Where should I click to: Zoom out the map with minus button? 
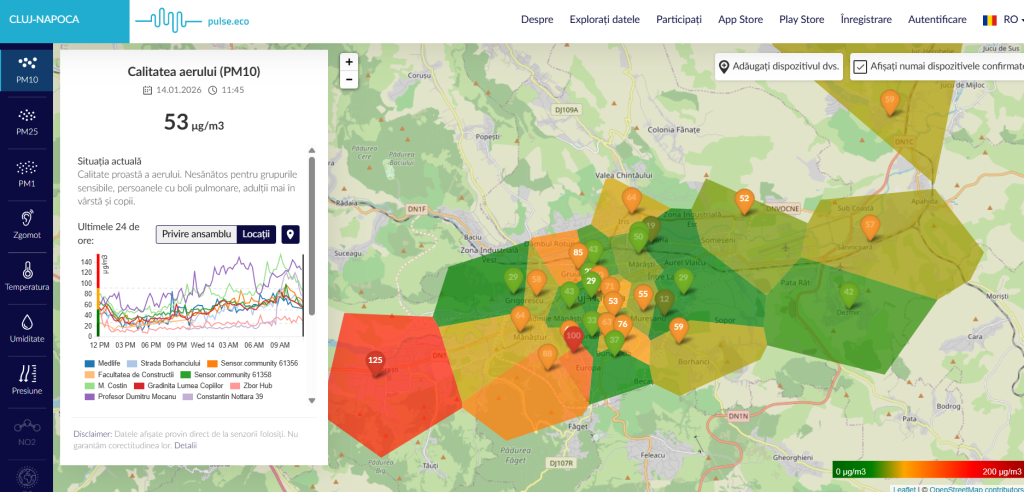(x=349, y=79)
